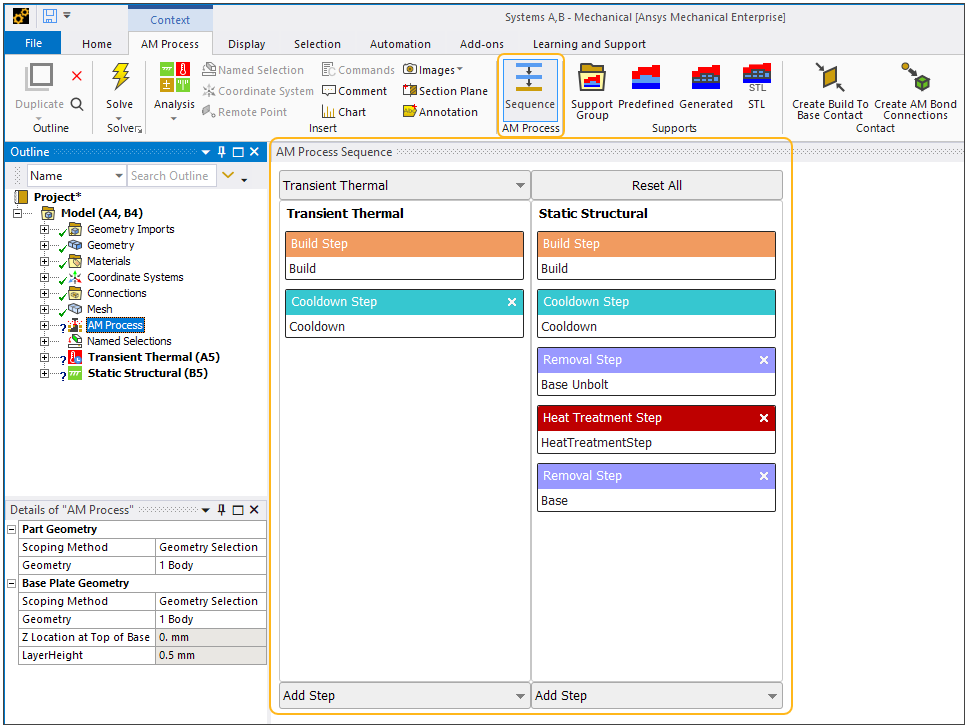Open the File menu

32,44
